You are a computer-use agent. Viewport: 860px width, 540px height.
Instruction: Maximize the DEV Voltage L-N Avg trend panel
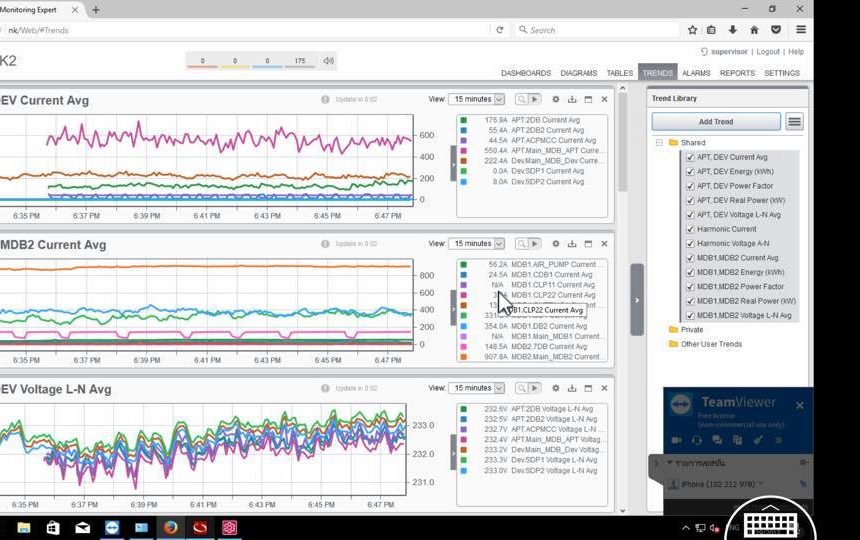(588, 388)
